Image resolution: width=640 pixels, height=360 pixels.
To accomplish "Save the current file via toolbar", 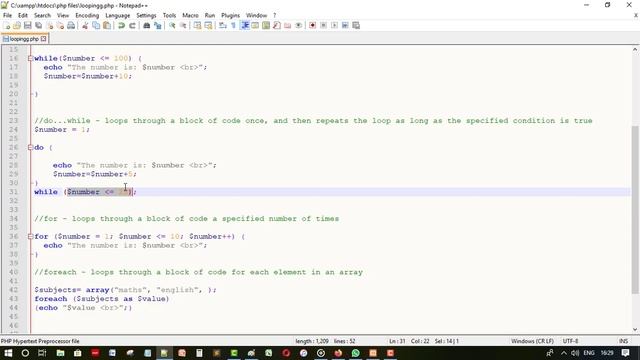I will pyautogui.click(x=27, y=25).
